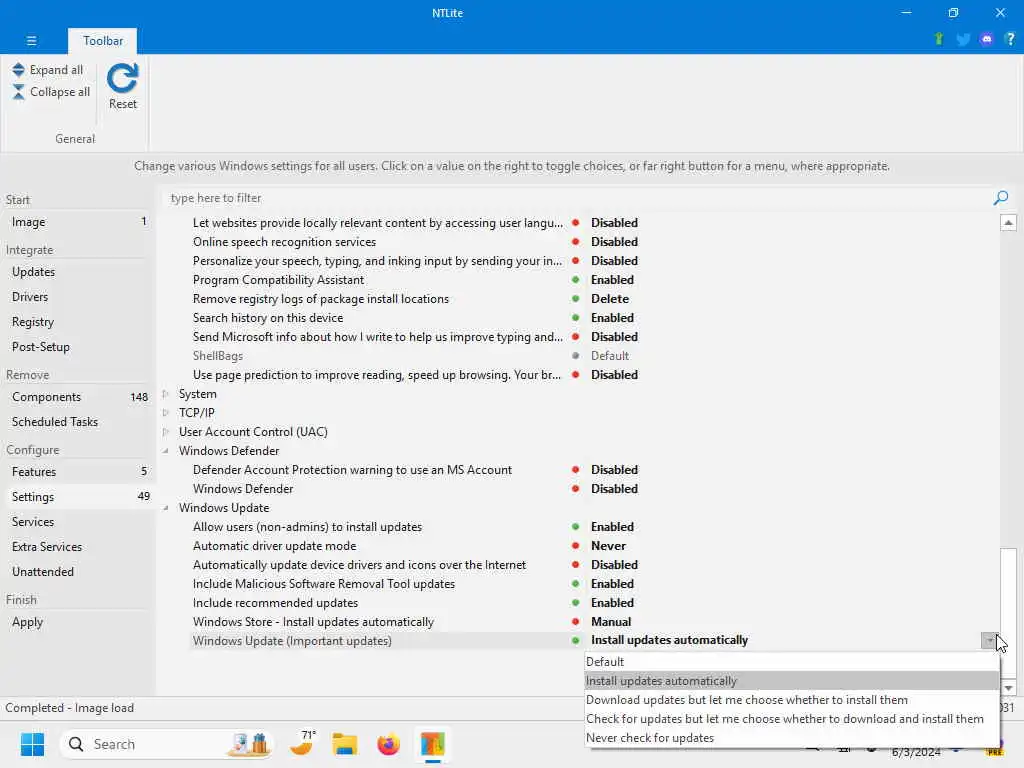Screen dimensions: 1024x768
Task: Choose Install updates automatically in dropdown list
Action: click(792, 680)
